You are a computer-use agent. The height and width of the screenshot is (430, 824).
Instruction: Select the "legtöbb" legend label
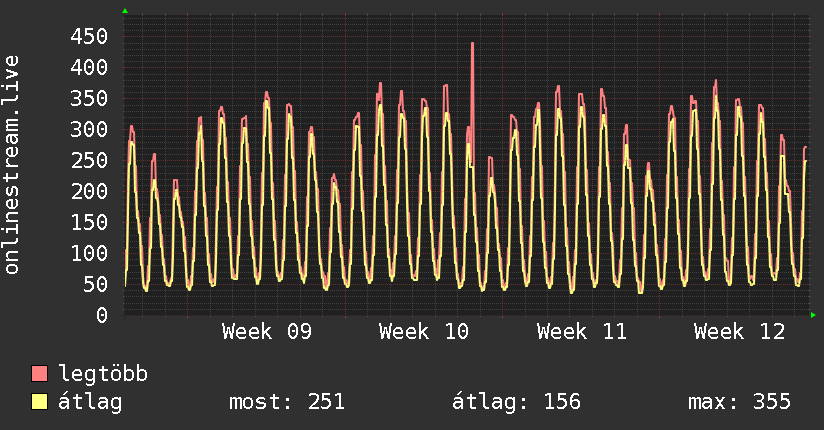click(103, 374)
